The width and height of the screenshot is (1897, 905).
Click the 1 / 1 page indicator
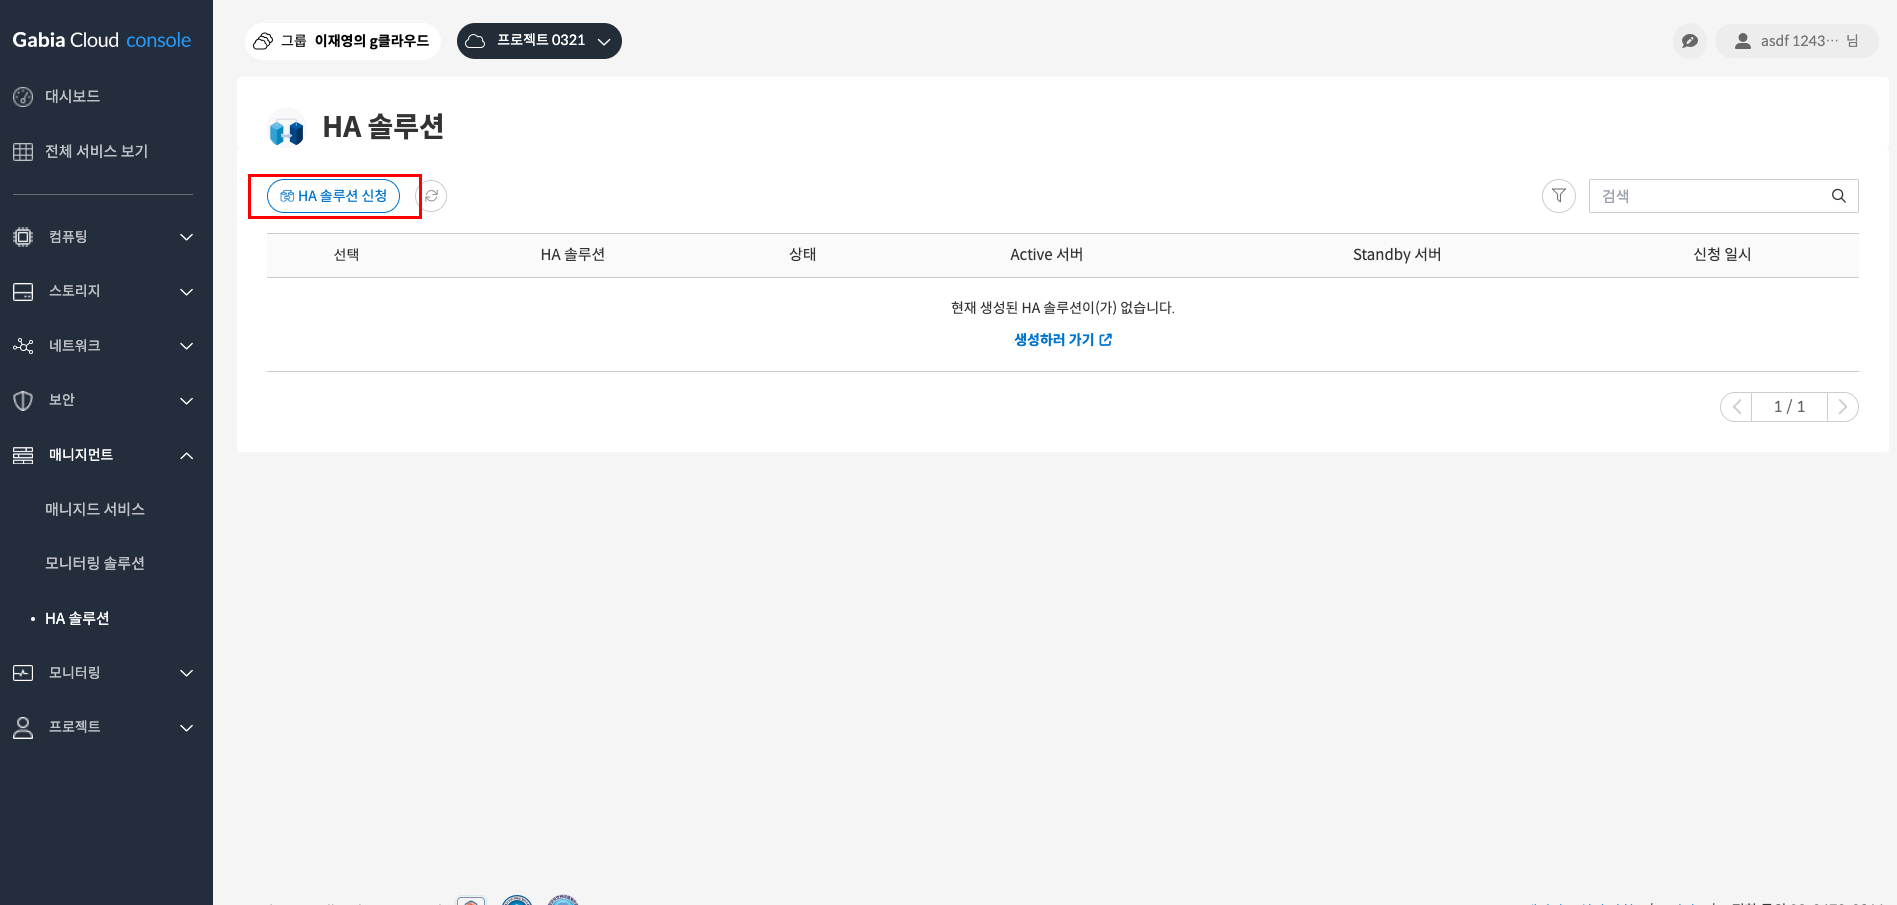click(1789, 407)
